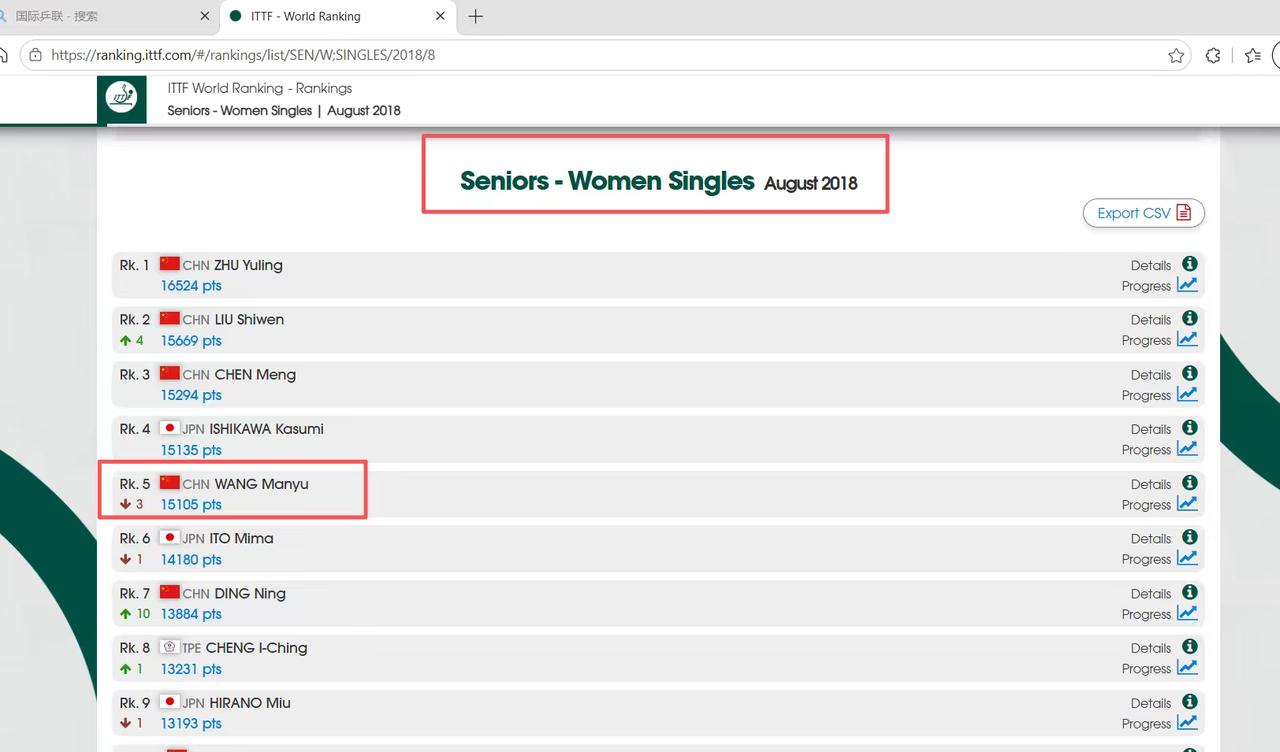Viewport: 1280px width, 752px height.
Task: Click Details info icon for DING Ning
Action: click(x=1189, y=592)
